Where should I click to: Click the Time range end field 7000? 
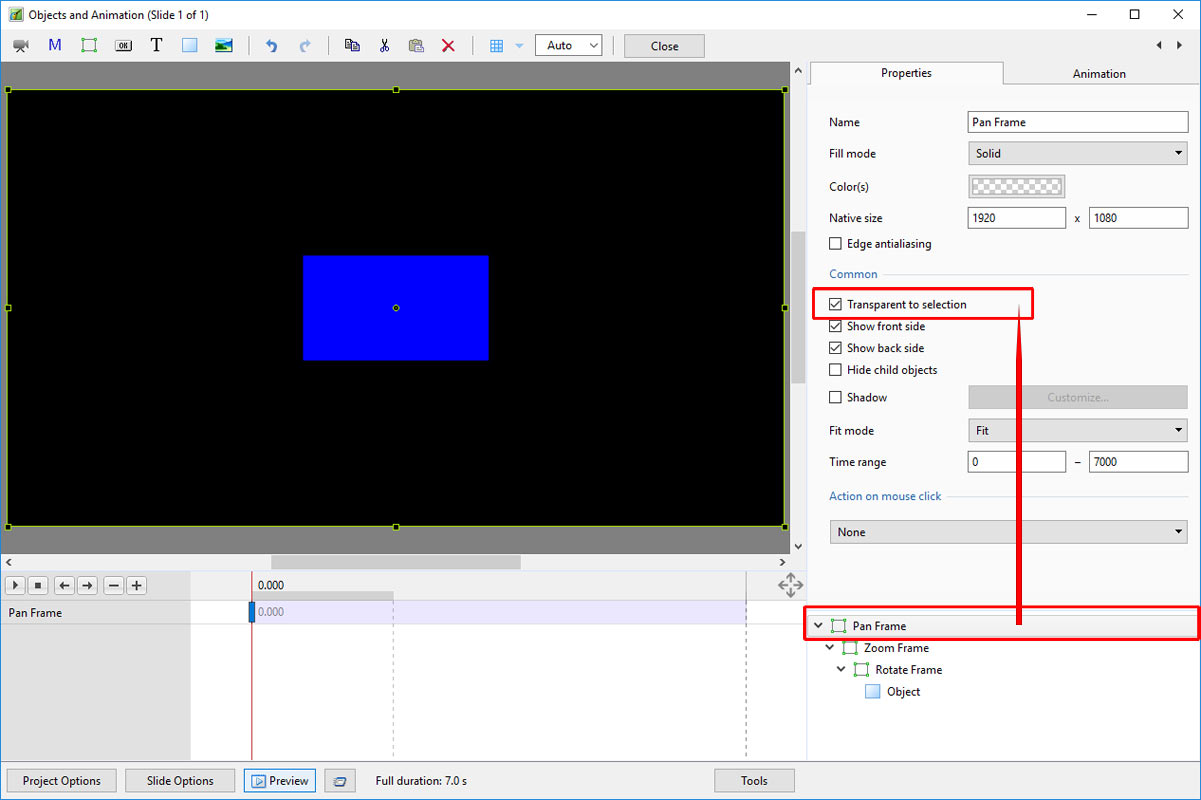click(1139, 462)
